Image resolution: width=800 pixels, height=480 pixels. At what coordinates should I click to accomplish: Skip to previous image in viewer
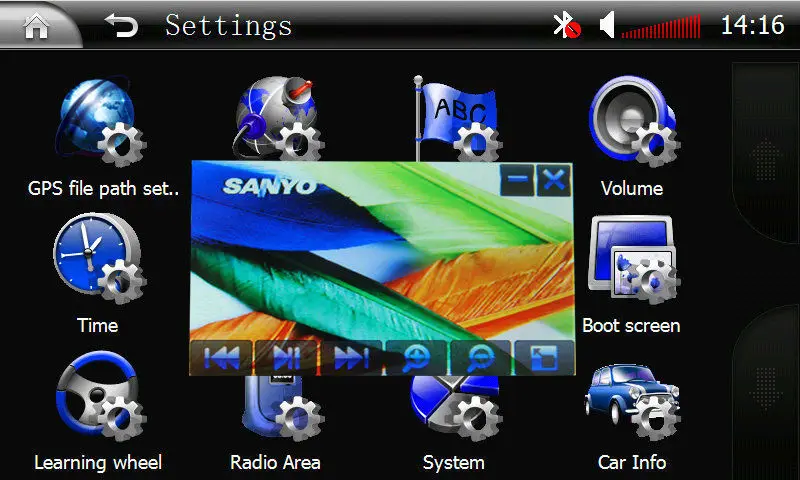pyautogui.click(x=221, y=358)
